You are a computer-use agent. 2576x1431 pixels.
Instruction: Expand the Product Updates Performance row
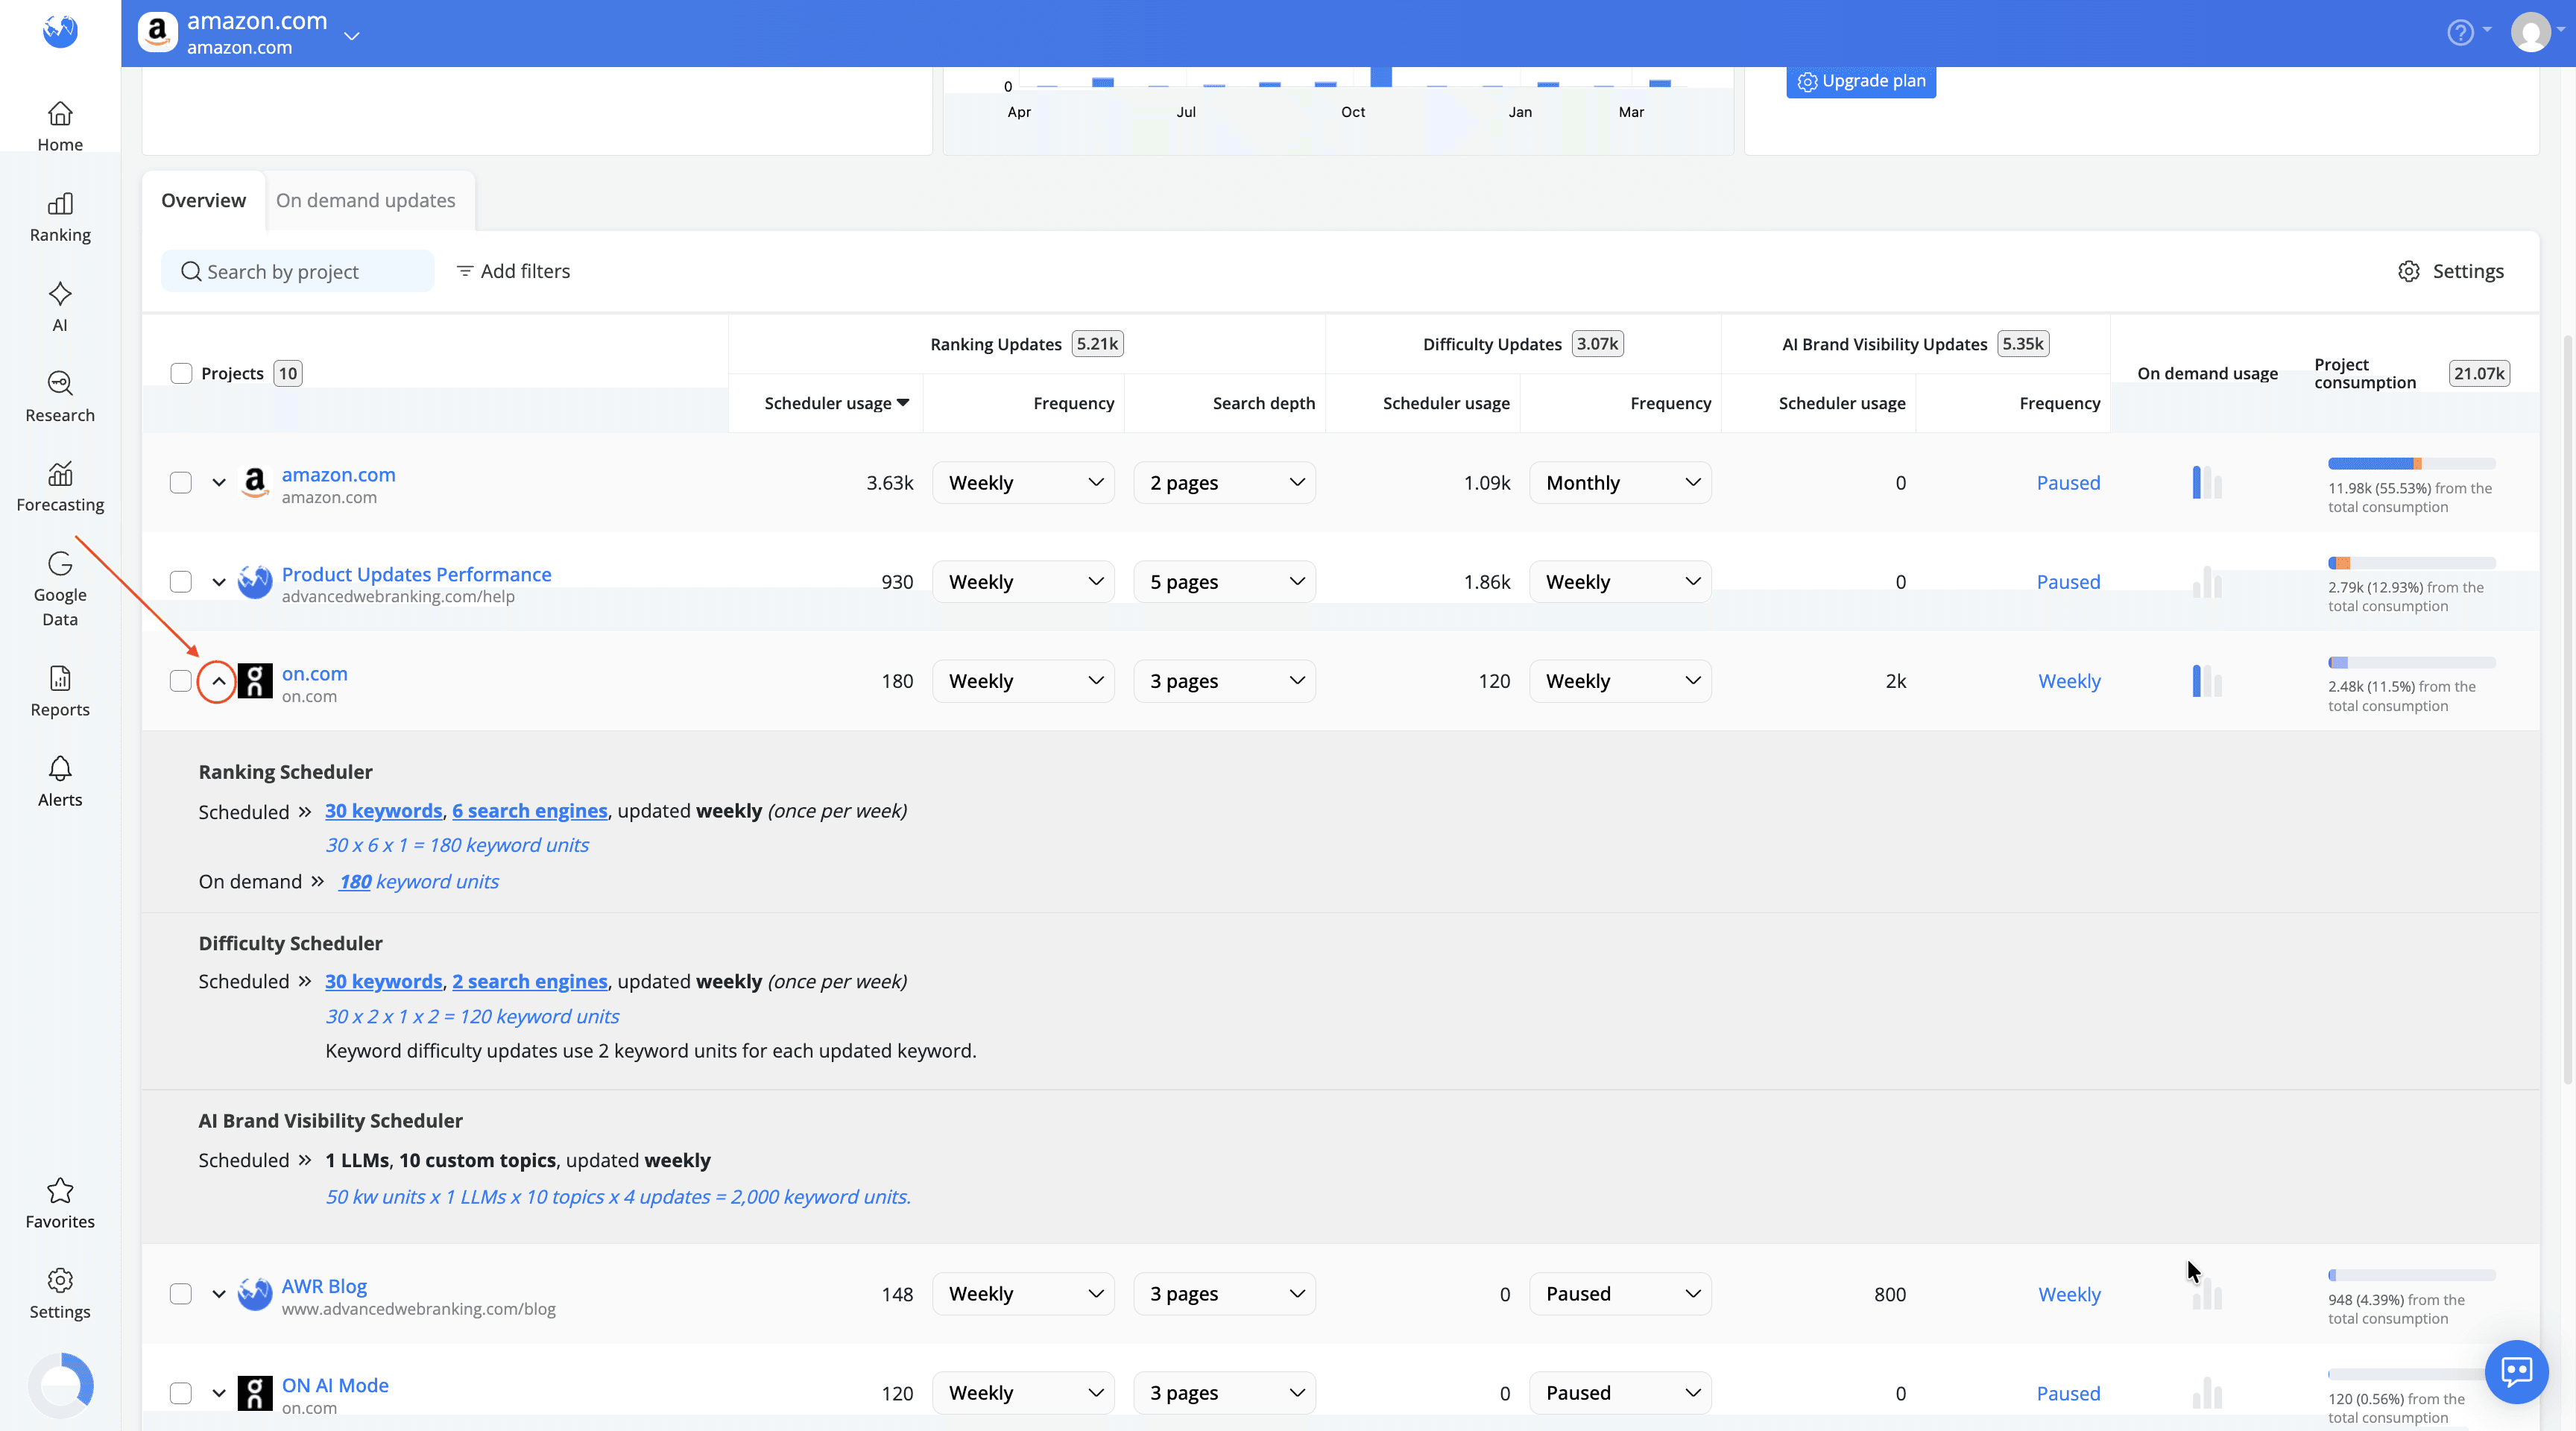(x=219, y=581)
